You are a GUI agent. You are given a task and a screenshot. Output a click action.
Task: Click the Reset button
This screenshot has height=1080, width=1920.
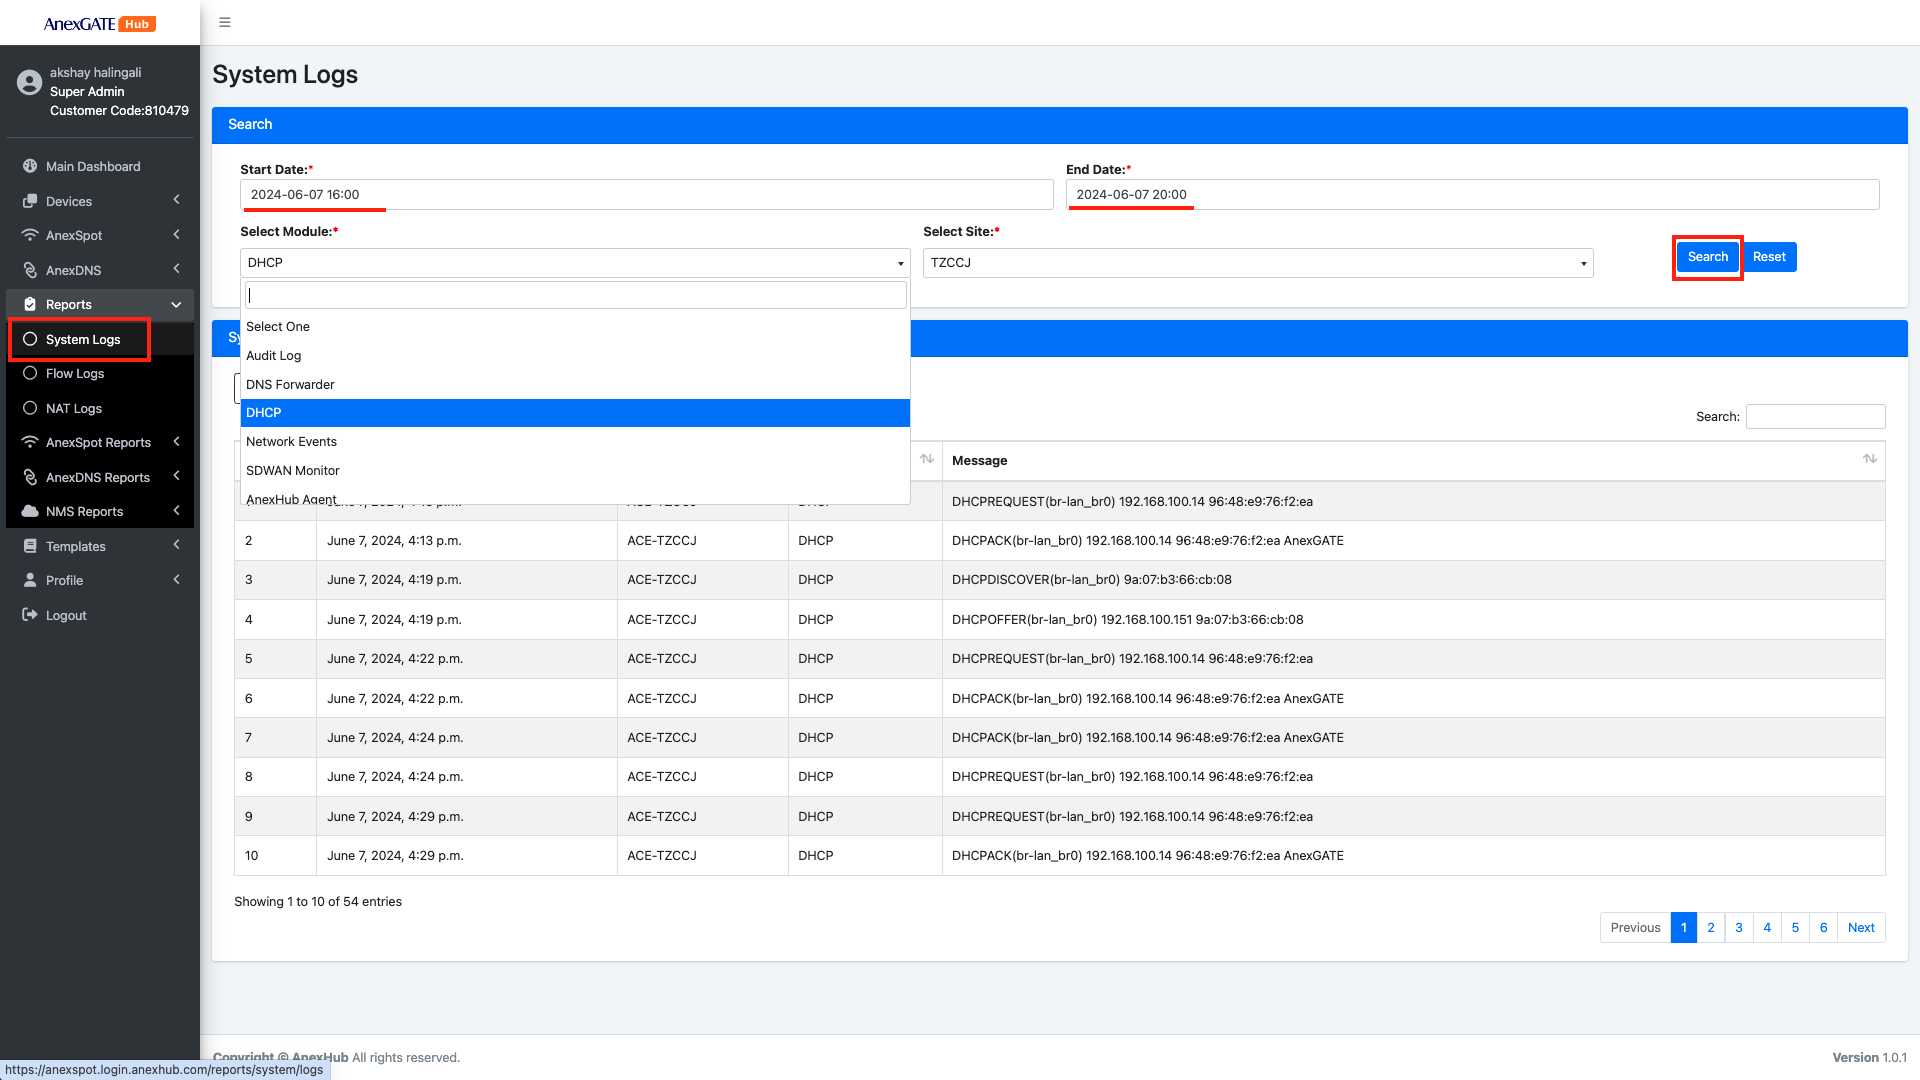(x=1768, y=257)
